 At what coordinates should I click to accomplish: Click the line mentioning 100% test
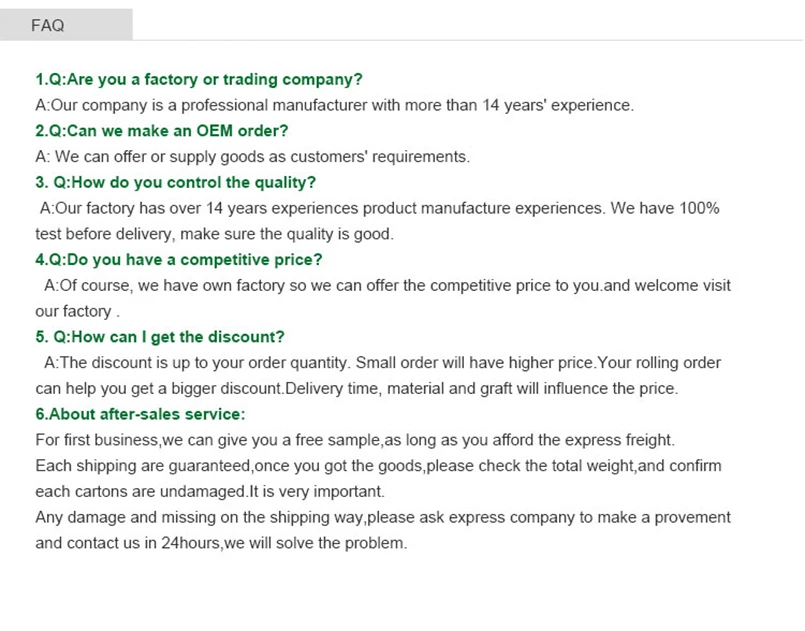tap(379, 208)
